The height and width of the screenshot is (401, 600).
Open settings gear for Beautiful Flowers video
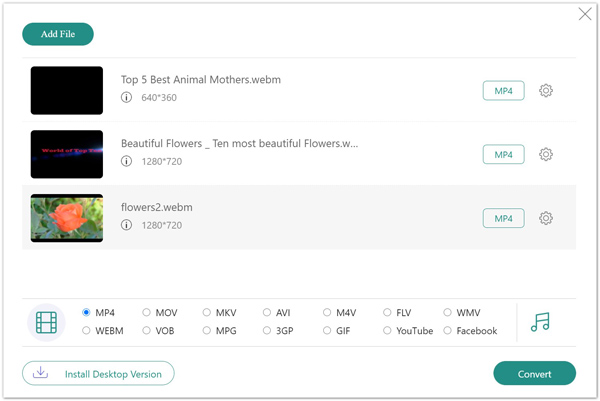pyautogui.click(x=546, y=155)
